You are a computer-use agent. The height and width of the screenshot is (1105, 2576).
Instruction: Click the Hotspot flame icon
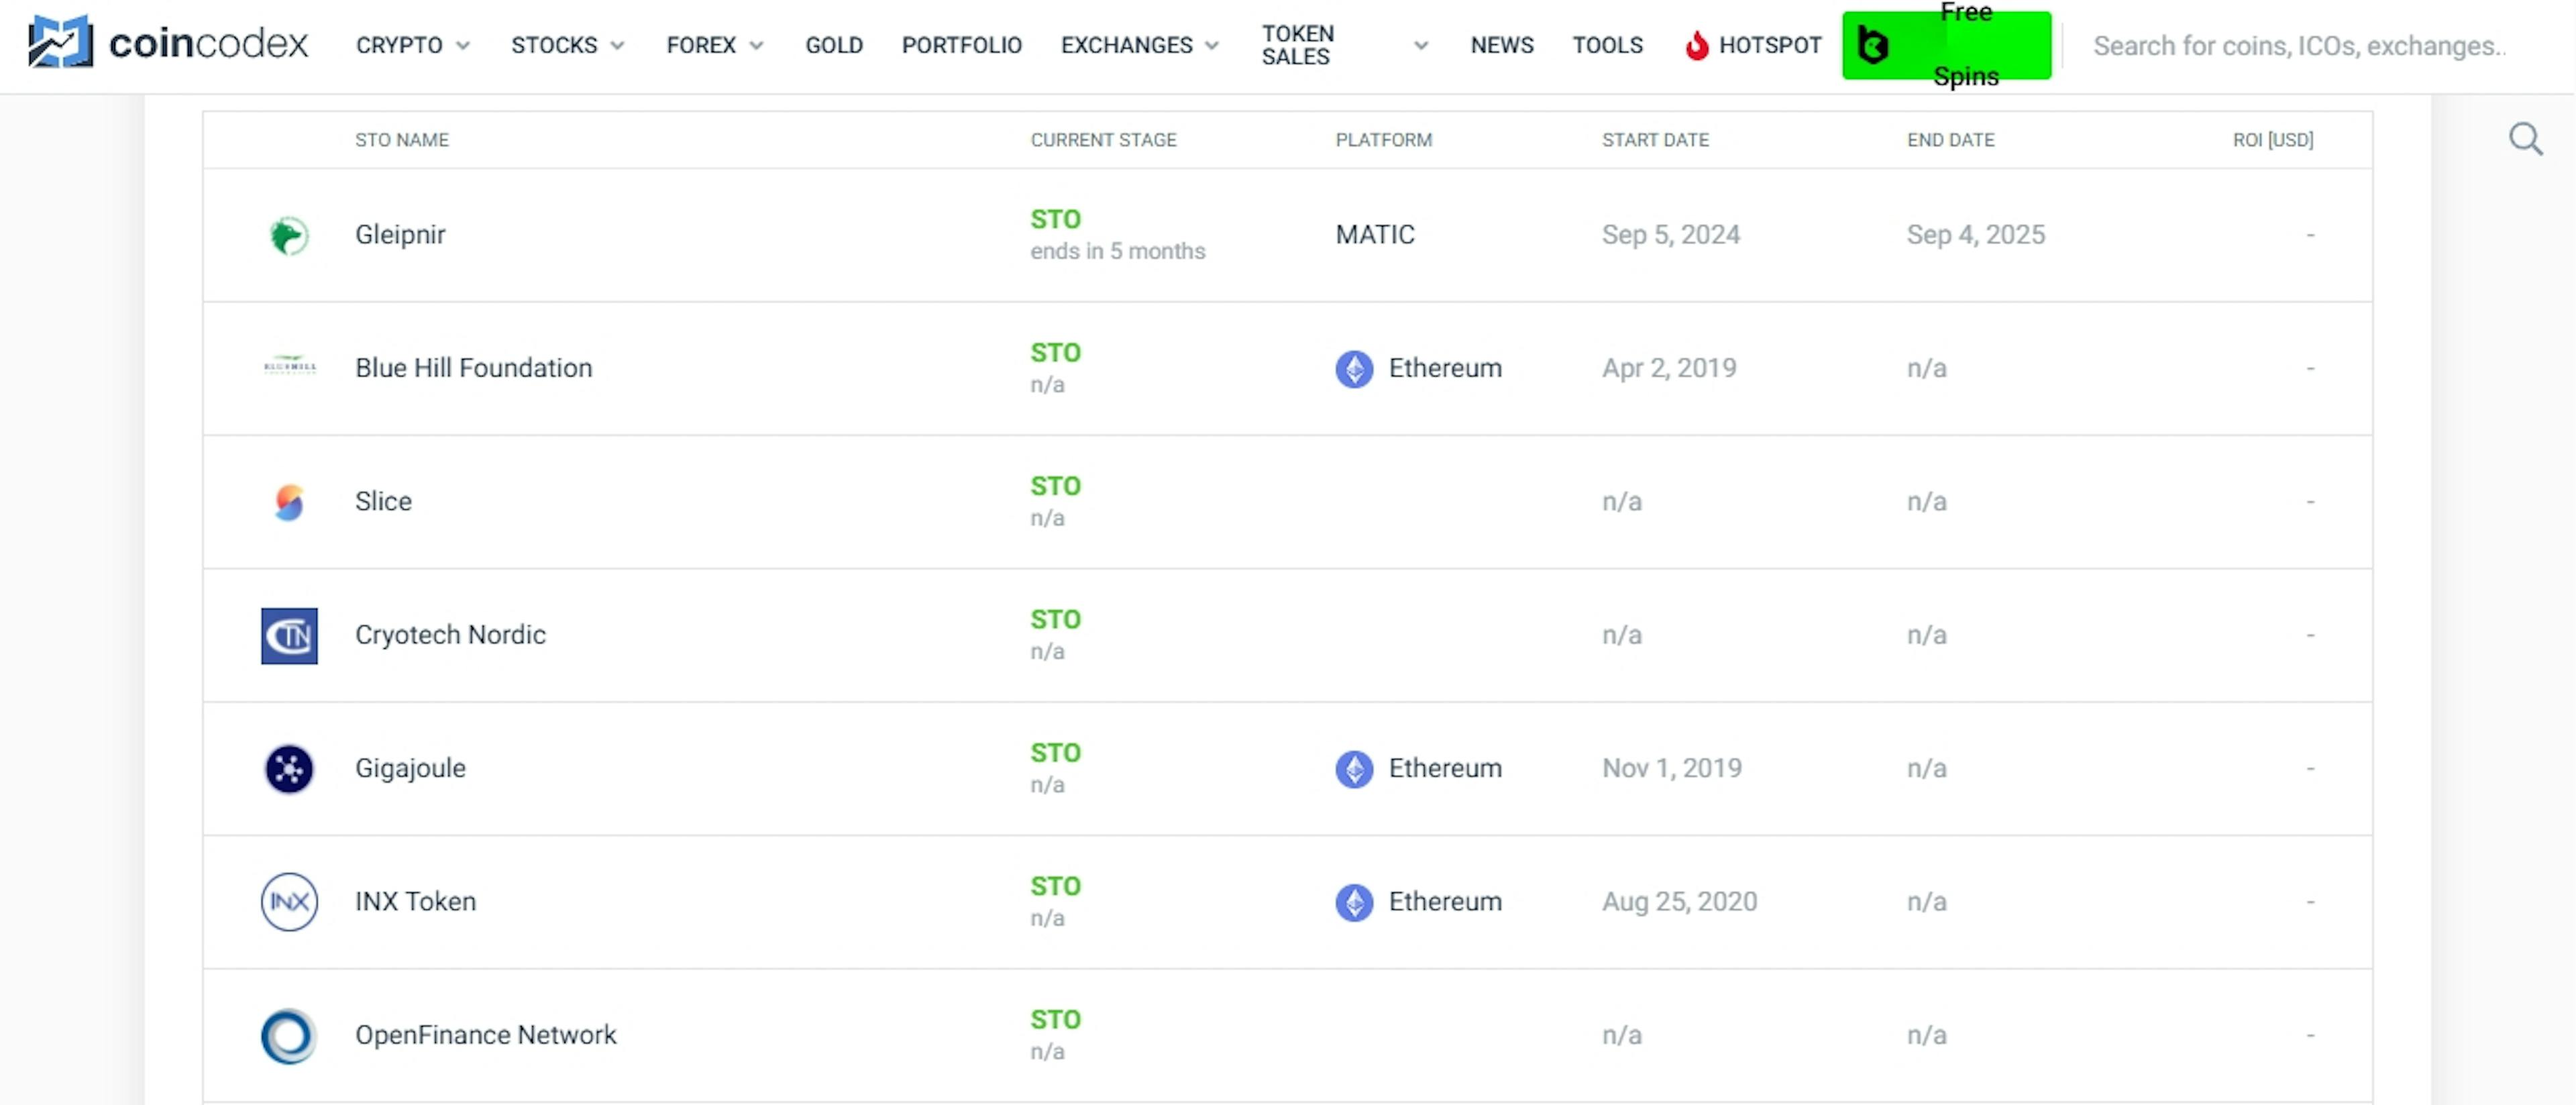click(x=1697, y=46)
